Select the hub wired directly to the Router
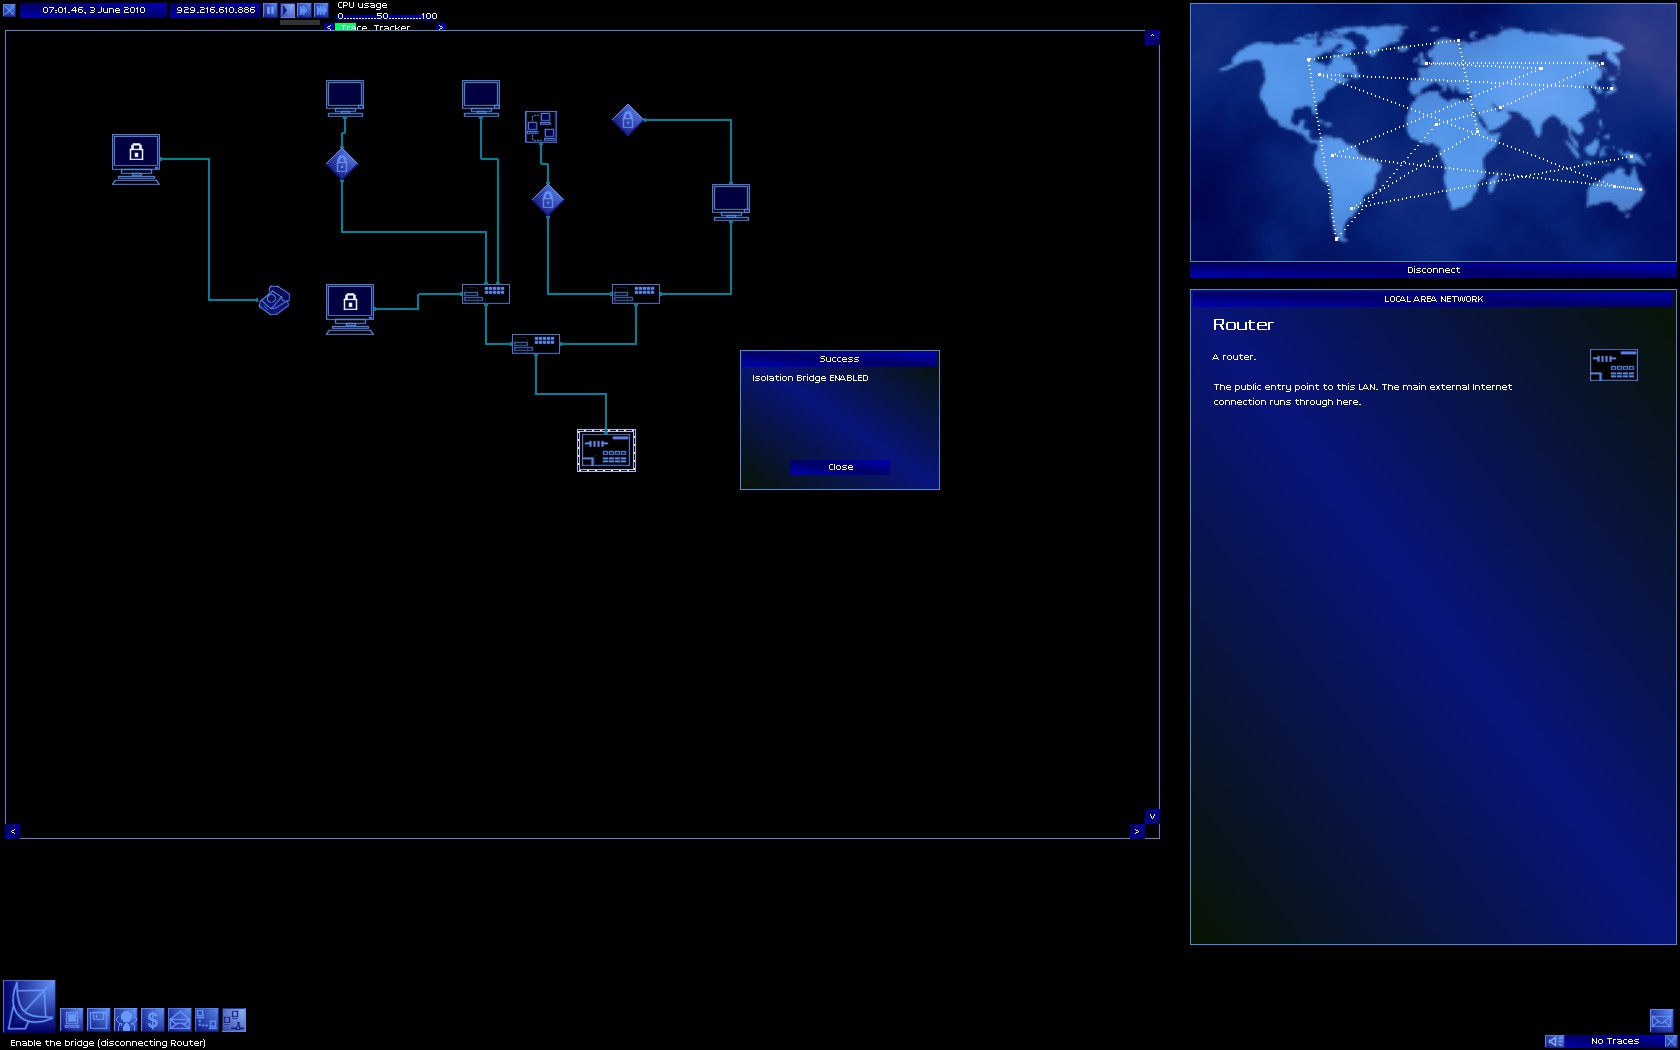This screenshot has height=1050, width=1680. pyautogui.click(x=536, y=344)
